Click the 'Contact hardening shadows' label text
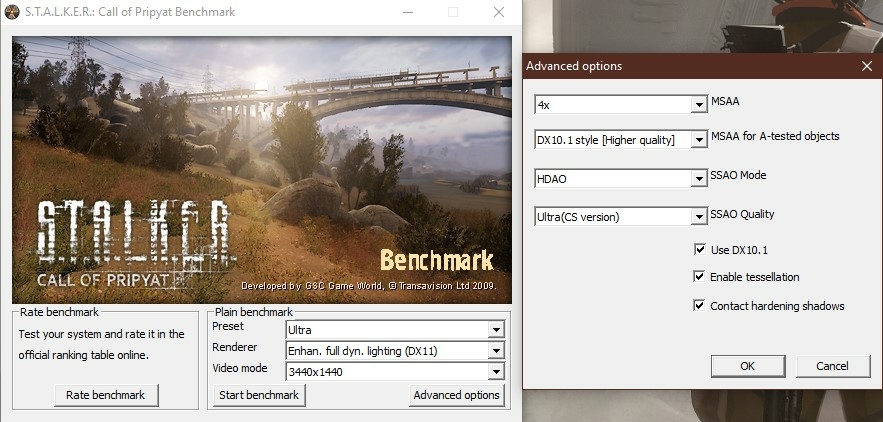883x422 pixels. (777, 306)
